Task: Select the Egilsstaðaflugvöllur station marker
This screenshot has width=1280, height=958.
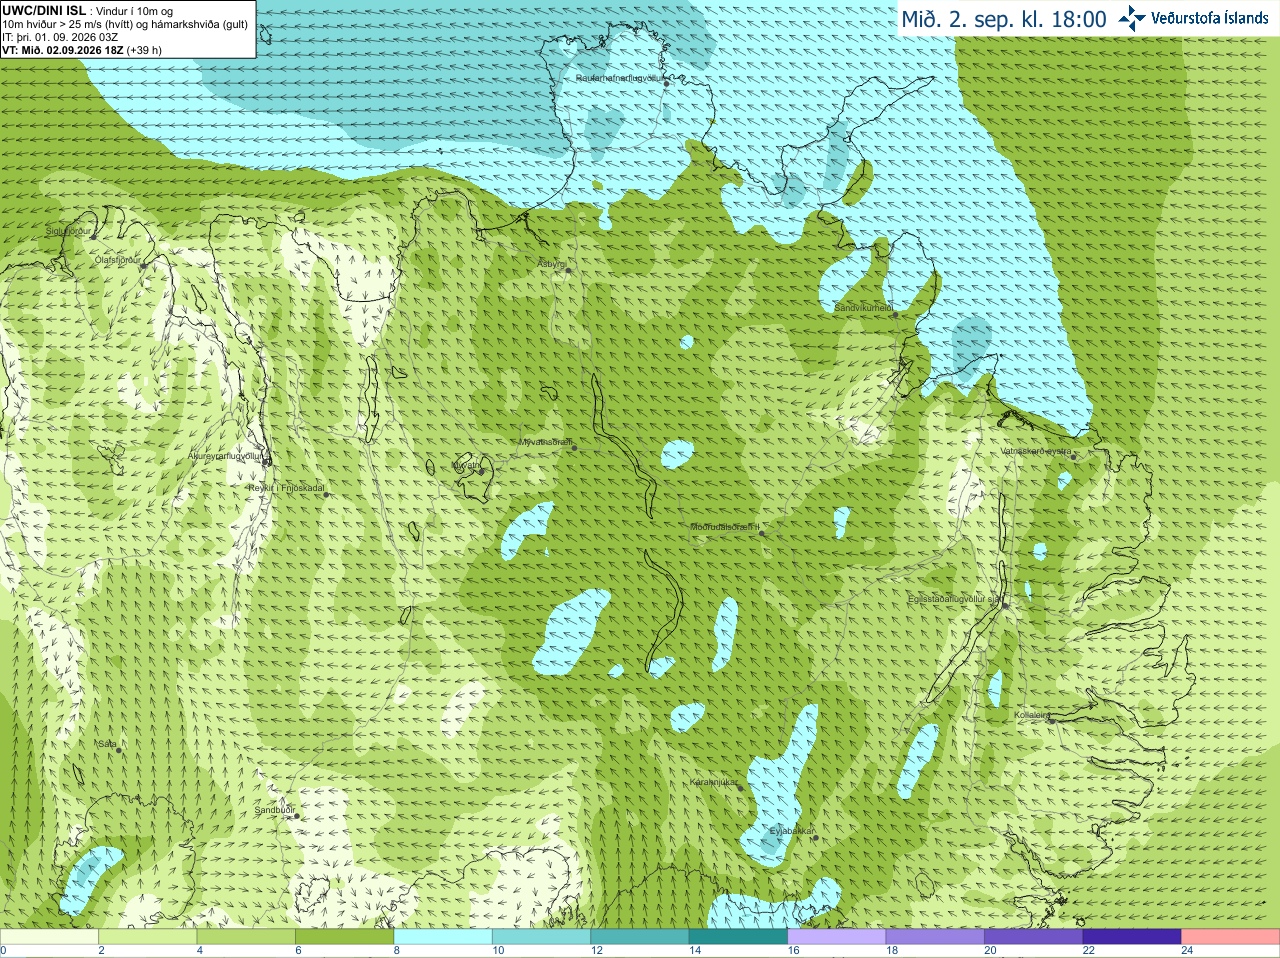Action: pos(1005,605)
